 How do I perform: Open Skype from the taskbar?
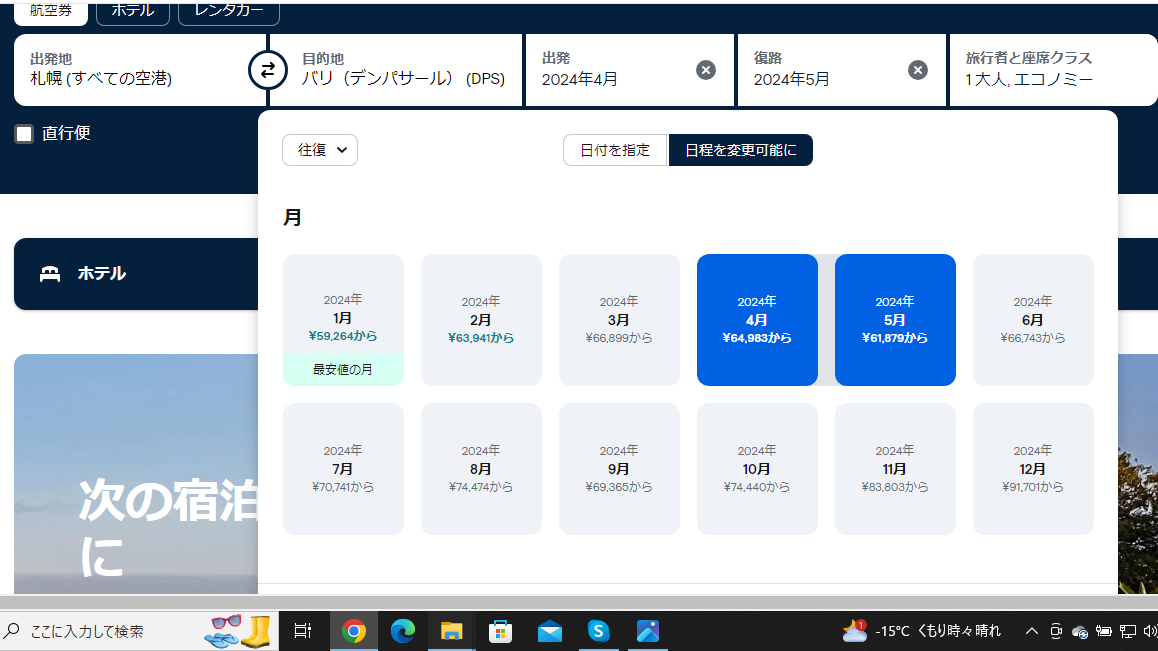coord(598,631)
